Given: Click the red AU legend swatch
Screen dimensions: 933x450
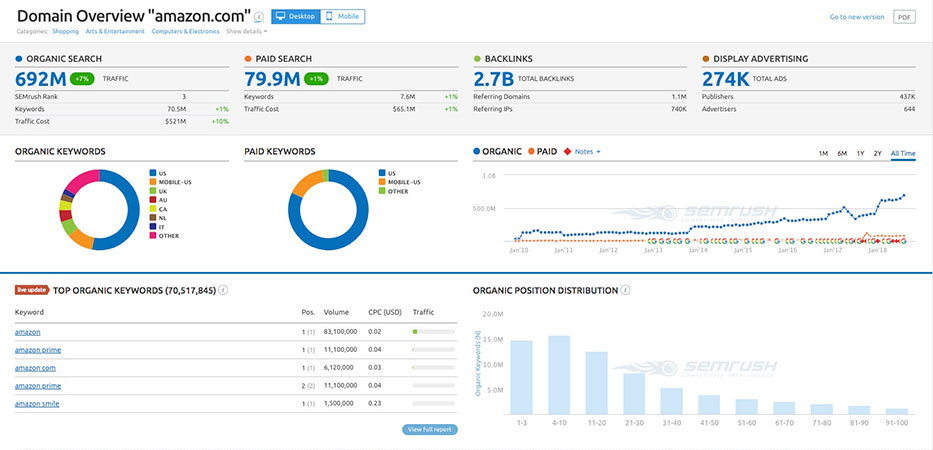Looking at the screenshot, I should 152,200.
